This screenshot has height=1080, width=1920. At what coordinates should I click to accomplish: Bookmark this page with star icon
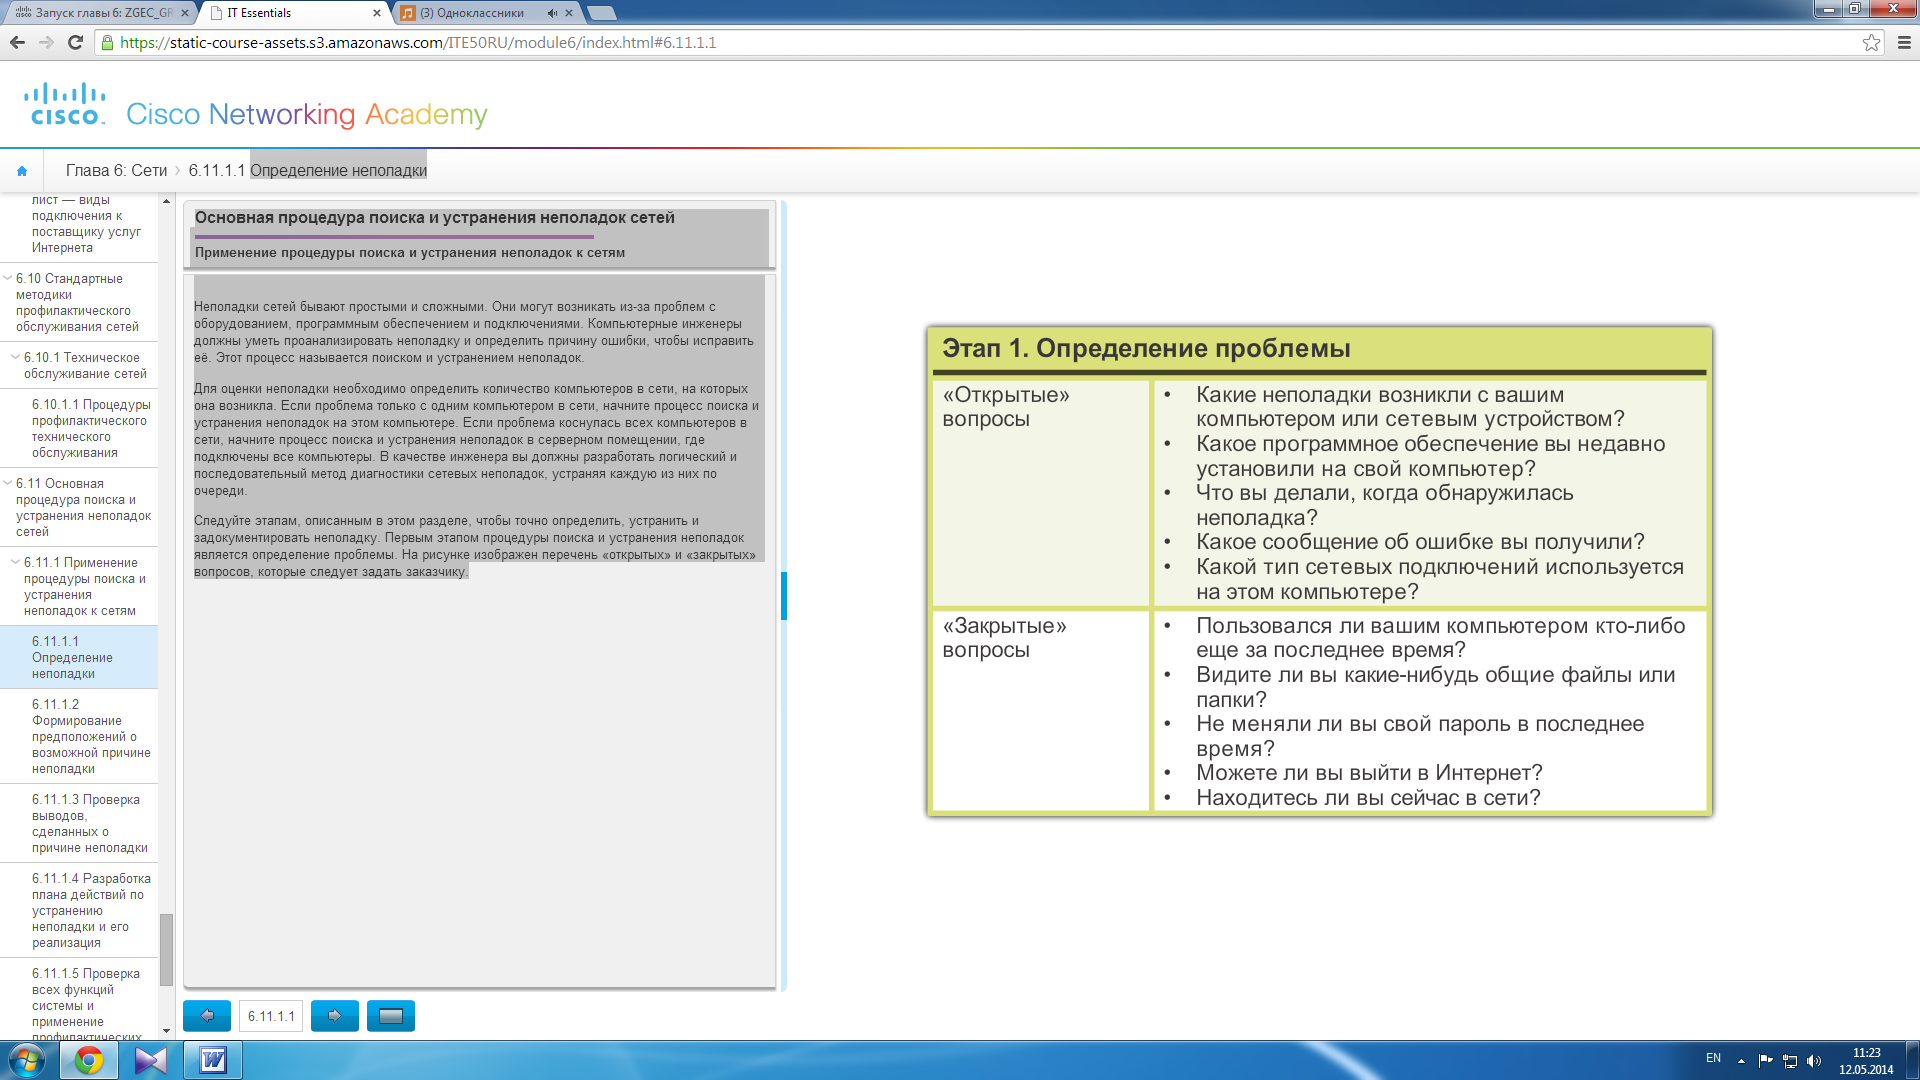pos(1871,42)
